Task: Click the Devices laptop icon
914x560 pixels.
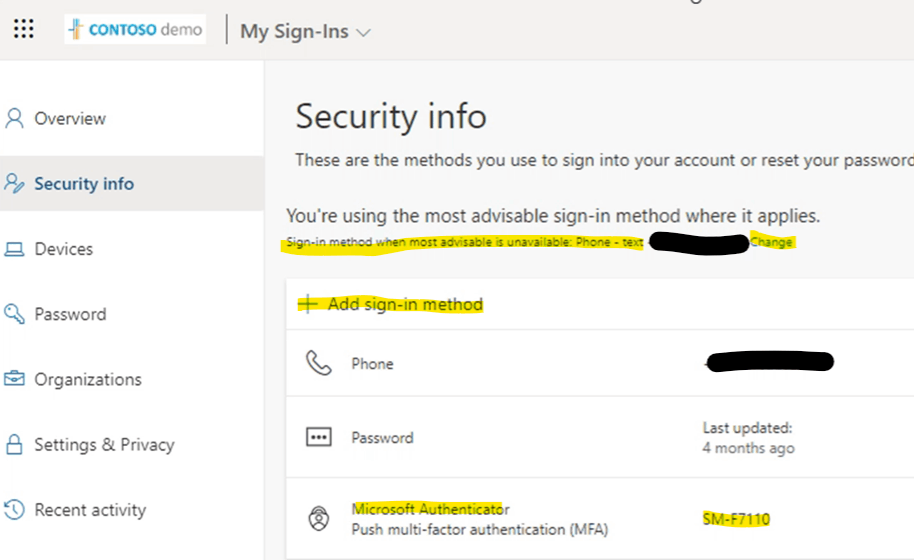Action: 14,249
